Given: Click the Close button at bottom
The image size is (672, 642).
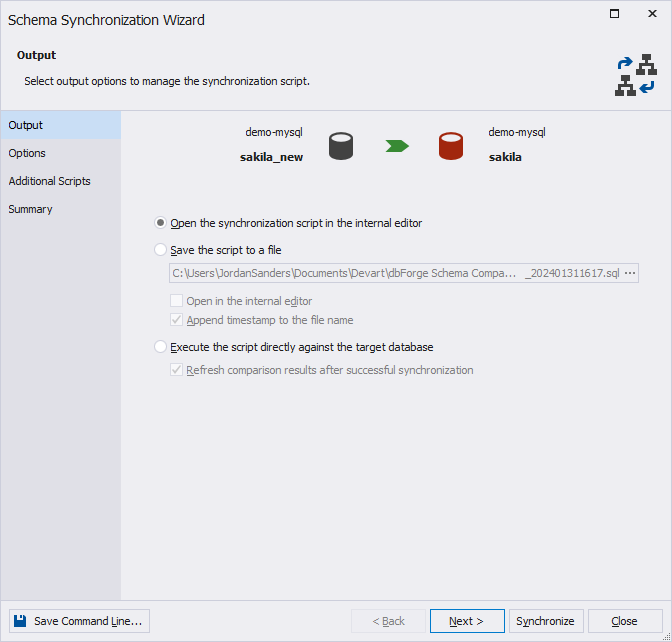Looking at the screenshot, I should click(625, 621).
